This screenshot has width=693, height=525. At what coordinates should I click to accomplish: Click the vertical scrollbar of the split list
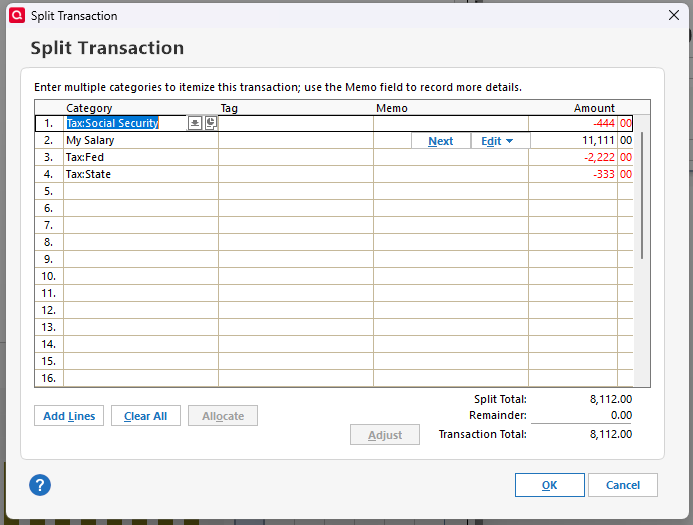coord(642,195)
